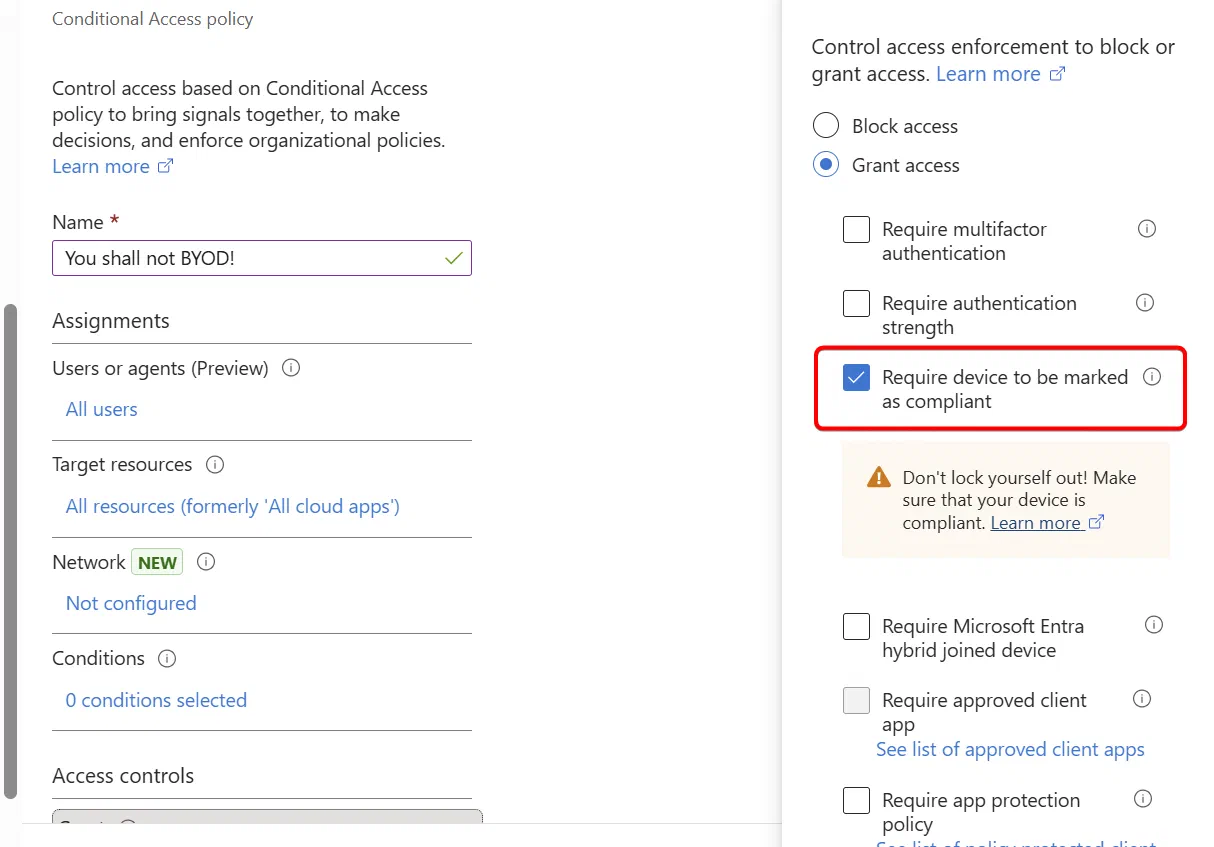Click info icon next to Users or agents

[x=291, y=368]
